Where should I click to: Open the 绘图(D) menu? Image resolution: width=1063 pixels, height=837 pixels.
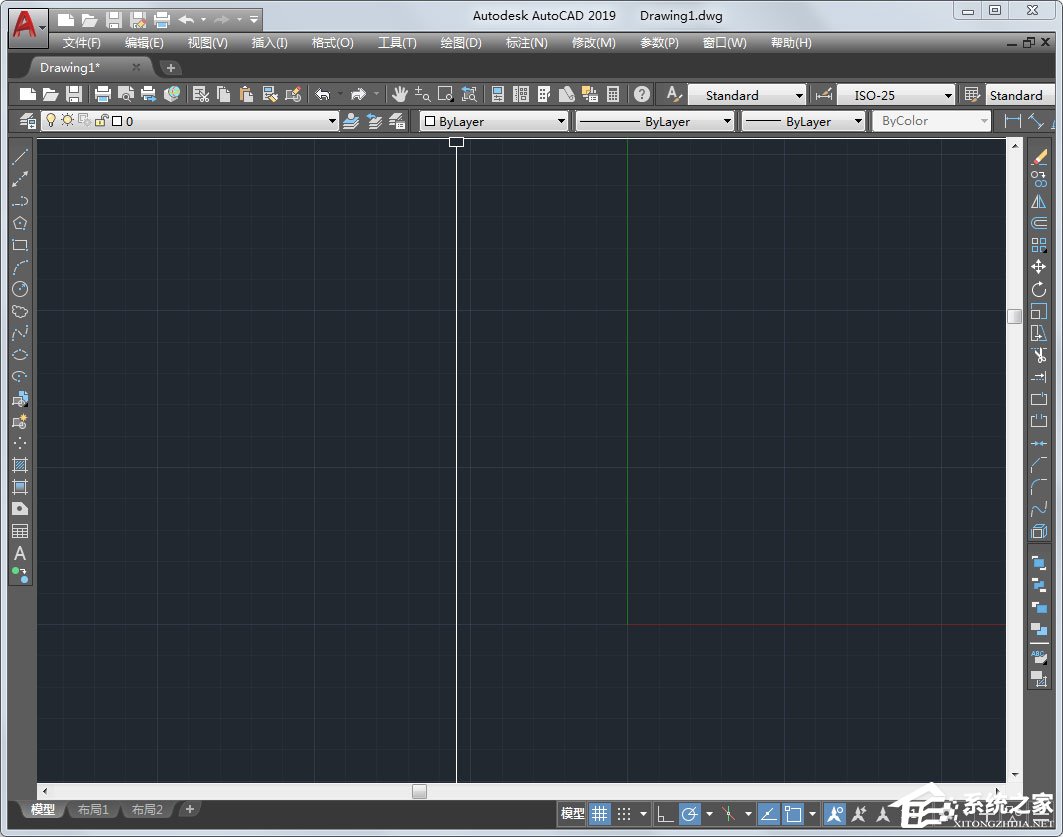click(460, 42)
